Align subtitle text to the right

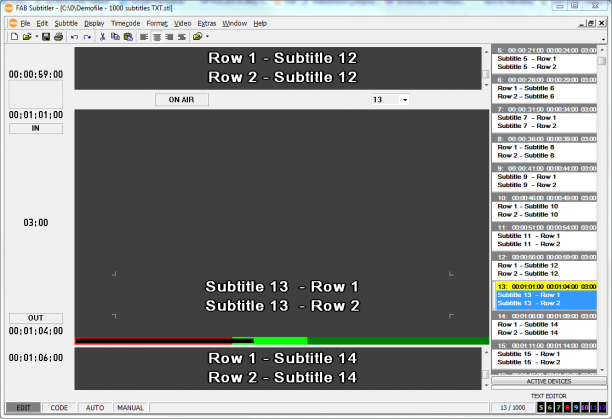[169, 37]
